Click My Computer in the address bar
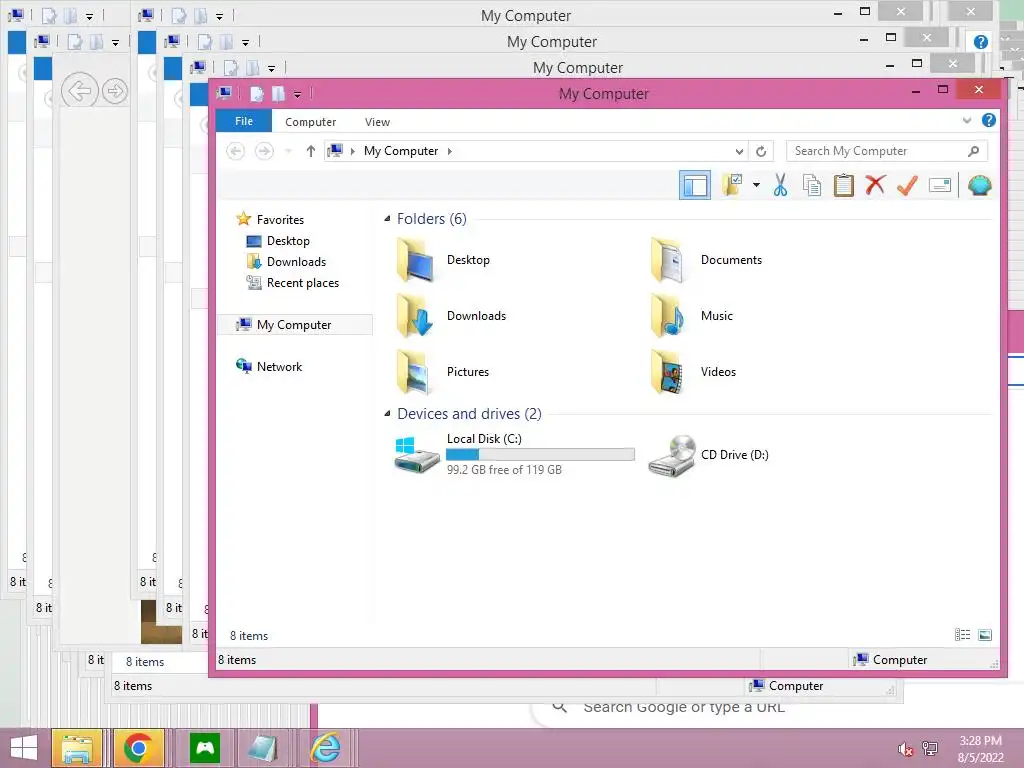Viewport: 1024px width, 768px height. 401,151
